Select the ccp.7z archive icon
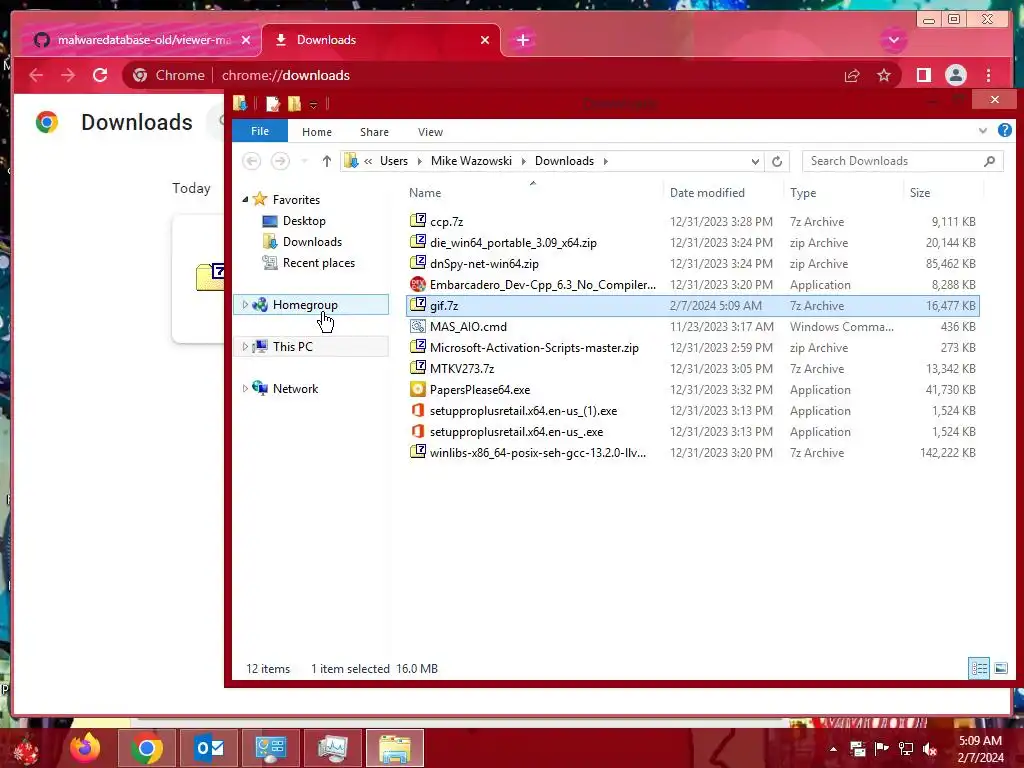 (x=418, y=221)
